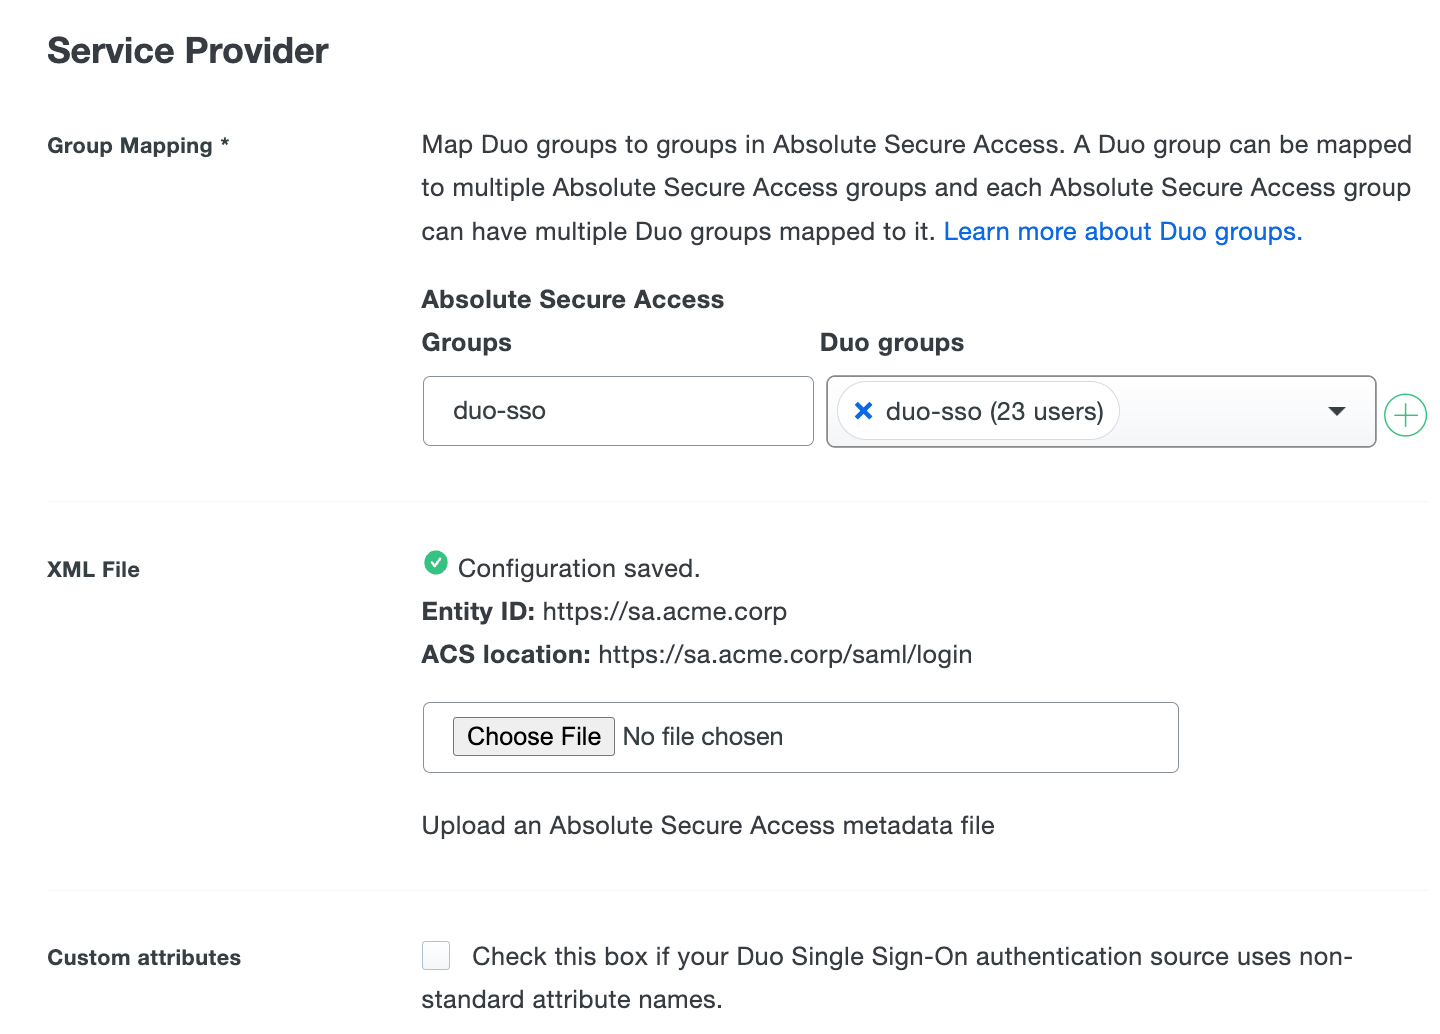Select the duo-sso Groups text field
The image size is (1440, 1034).
coord(617,411)
